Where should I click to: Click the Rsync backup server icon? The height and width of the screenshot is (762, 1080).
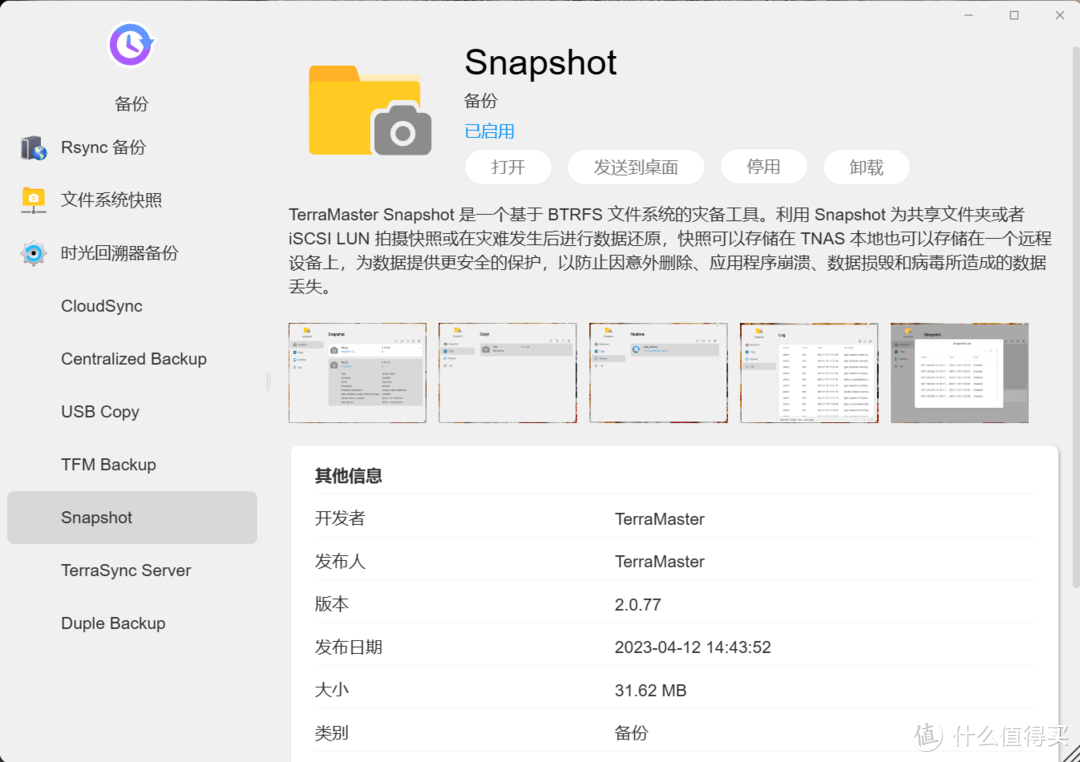(x=33, y=147)
